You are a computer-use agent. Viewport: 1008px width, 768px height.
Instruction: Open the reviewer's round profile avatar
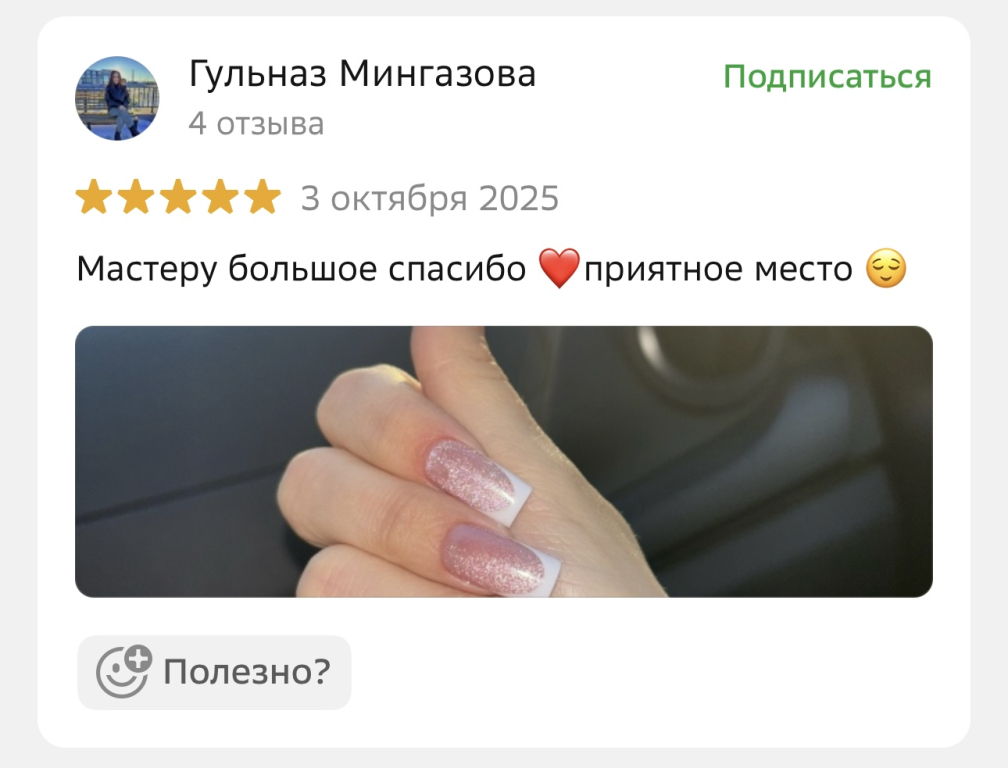pos(117,98)
